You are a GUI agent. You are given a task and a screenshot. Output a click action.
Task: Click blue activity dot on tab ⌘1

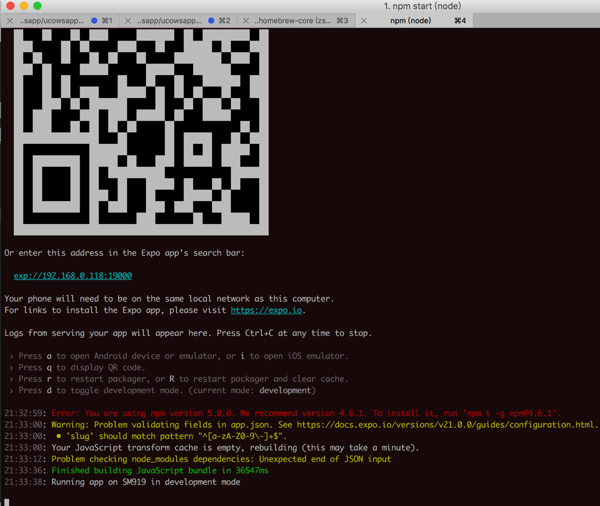click(x=94, y=21)
